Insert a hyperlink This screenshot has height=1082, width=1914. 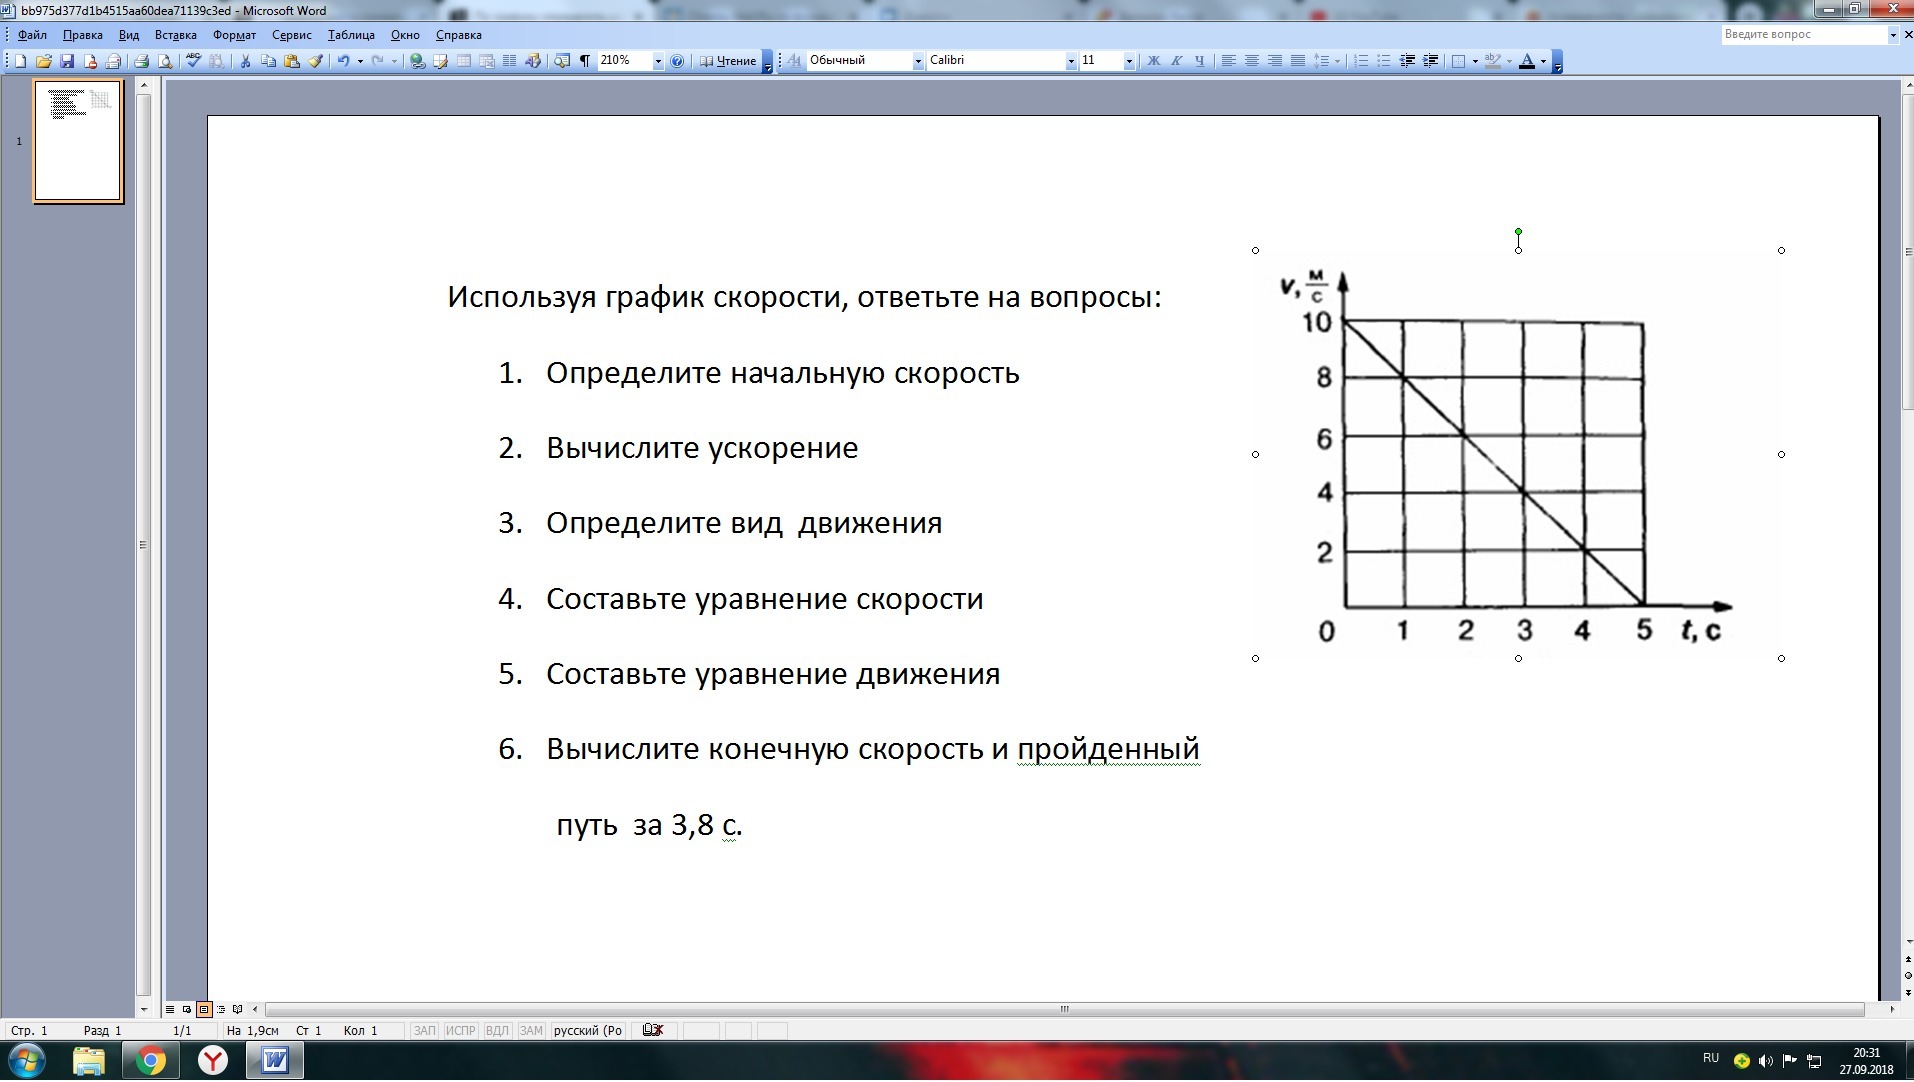(x=417, y=61)
